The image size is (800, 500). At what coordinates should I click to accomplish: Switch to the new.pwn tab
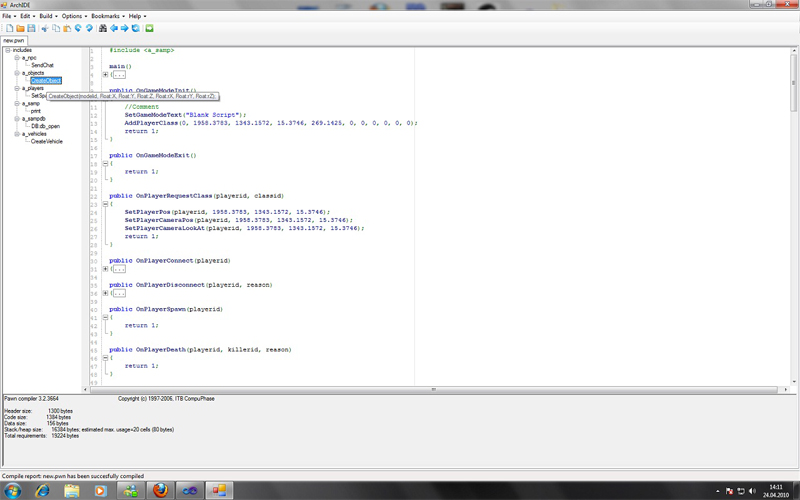point(14,40)
